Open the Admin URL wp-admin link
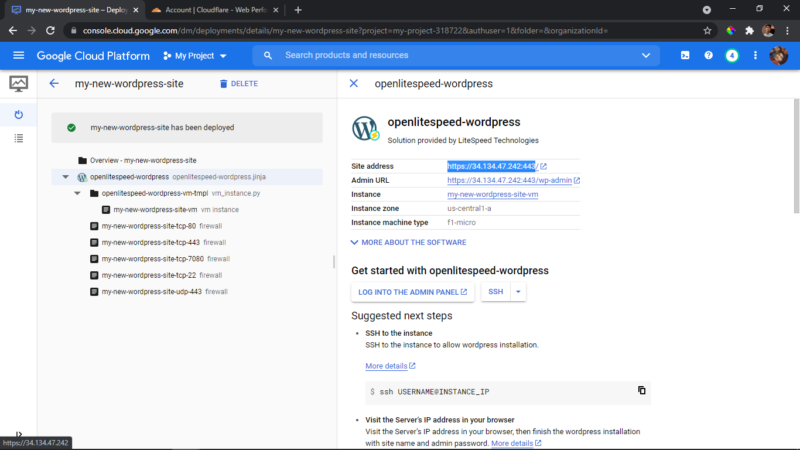The height and width of the screenshot is (450, 800). click(x=509, y=180)
